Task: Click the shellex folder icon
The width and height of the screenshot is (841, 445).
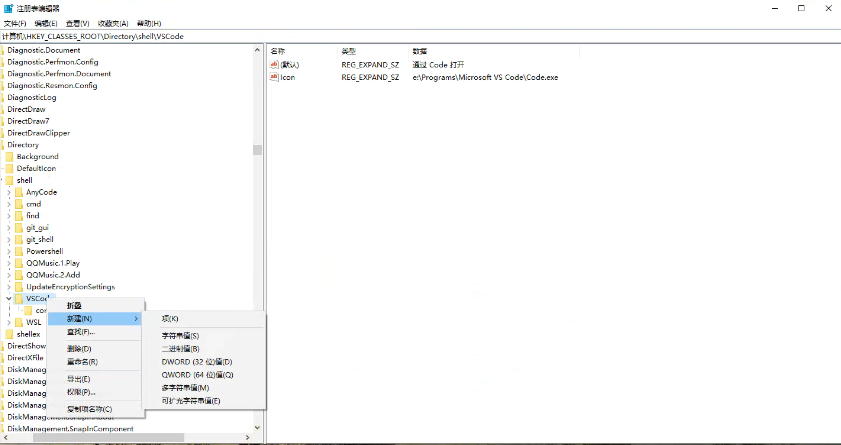Action: [9, 334]
